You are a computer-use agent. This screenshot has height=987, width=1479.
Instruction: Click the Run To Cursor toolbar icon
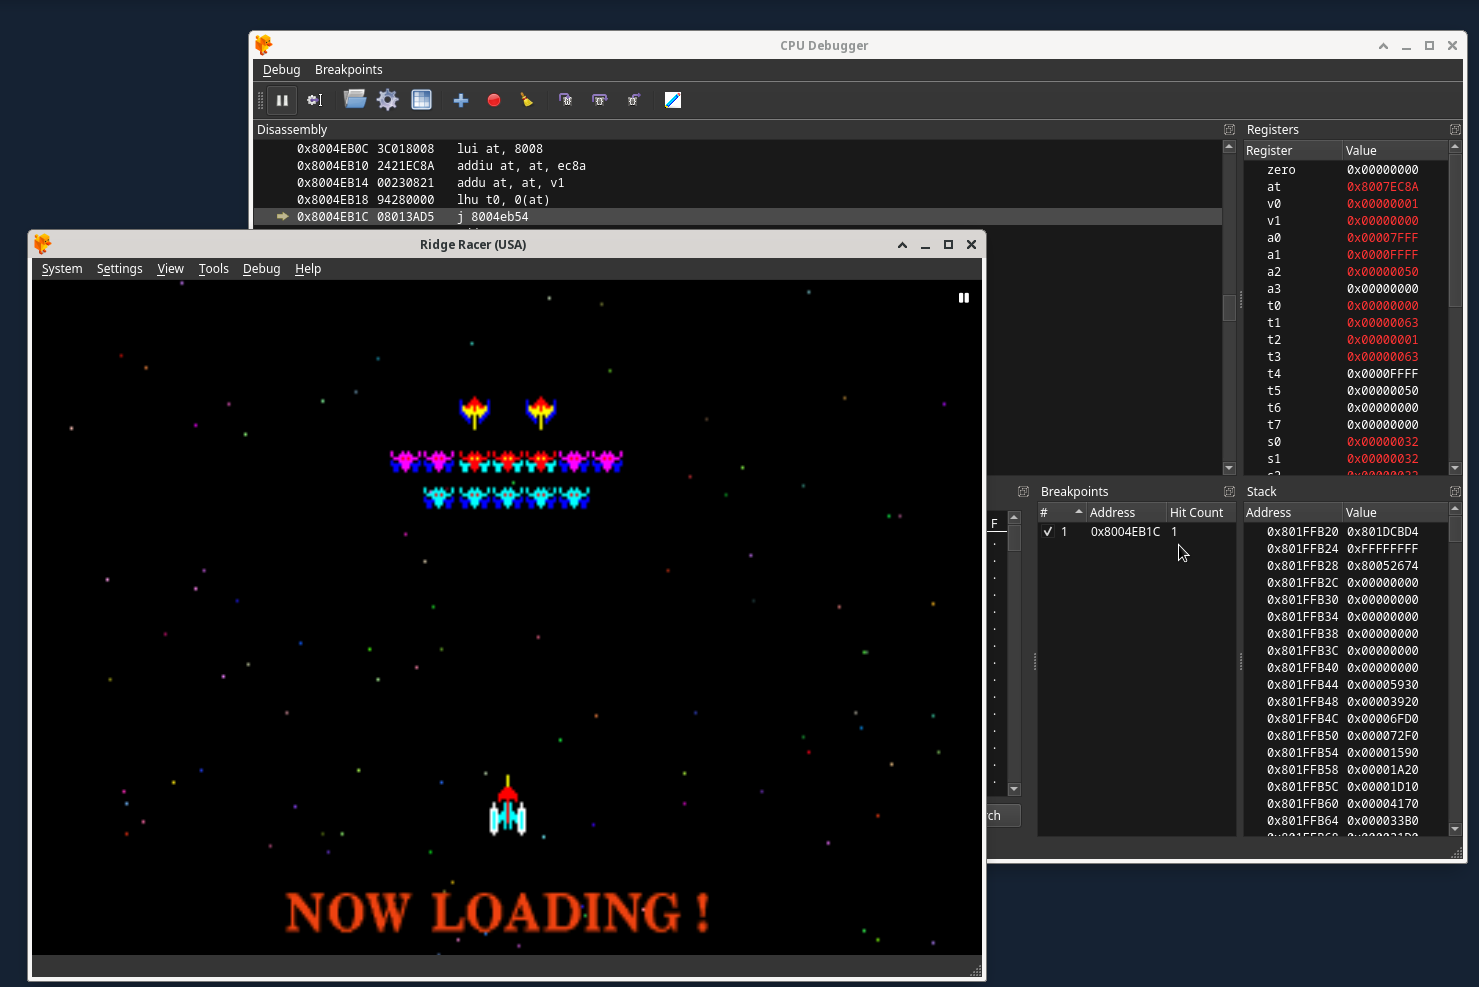(x=314, y=100)
